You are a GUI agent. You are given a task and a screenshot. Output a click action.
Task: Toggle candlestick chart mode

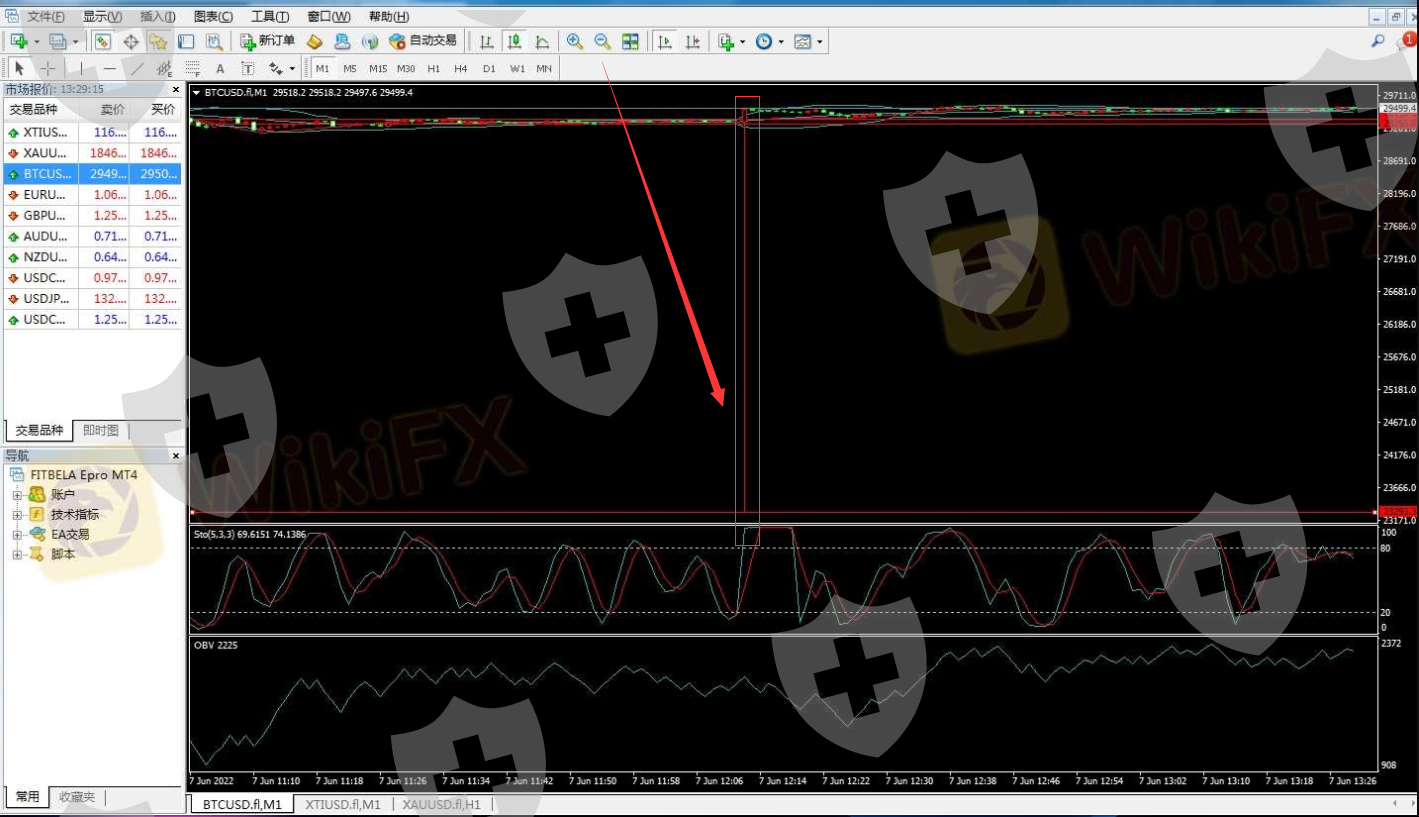pyautogui.click(x=514, y=41)
